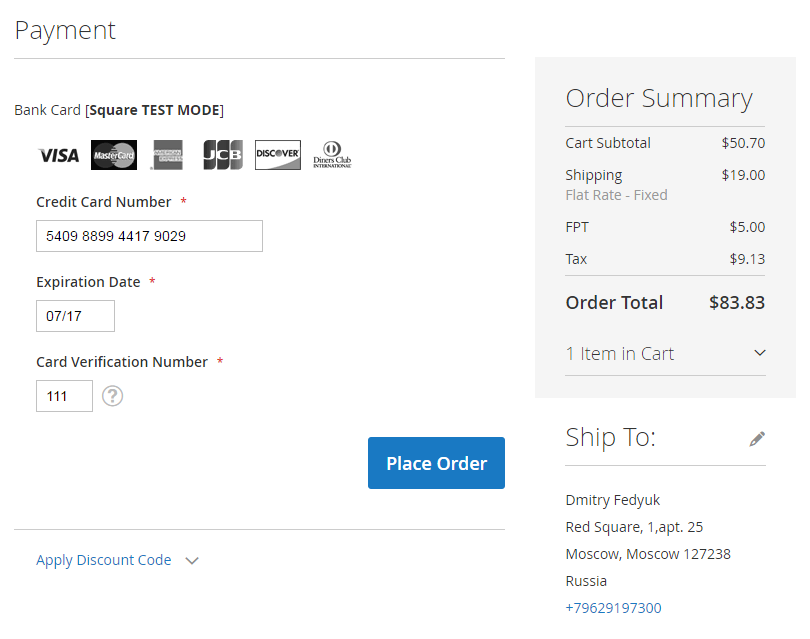The width and height of the screenshot is (810, 639).
Task: Click the Diners Club logo
Action: click(332, 155)
